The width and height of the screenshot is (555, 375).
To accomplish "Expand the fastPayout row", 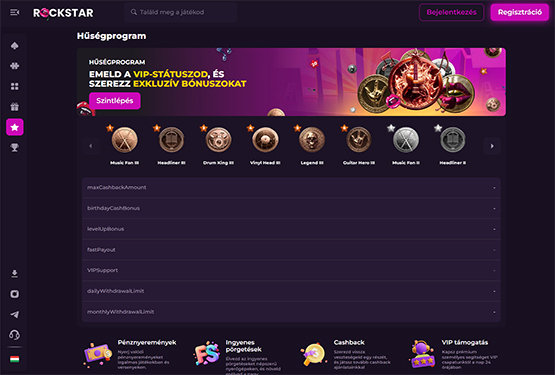I will coord(291,250).
